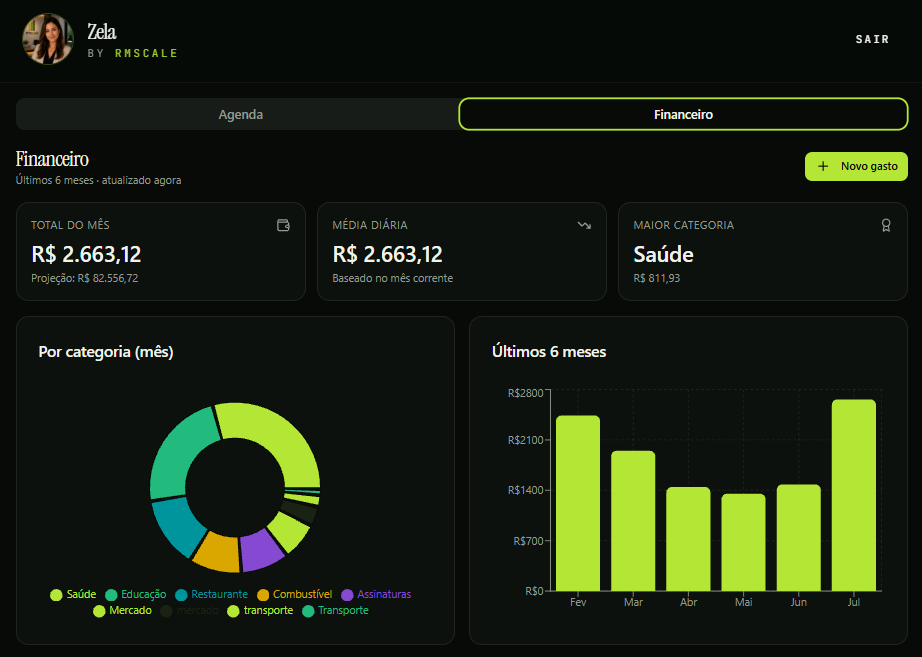
Task: Click the SAIR logout link
Action: click(872, 39)
